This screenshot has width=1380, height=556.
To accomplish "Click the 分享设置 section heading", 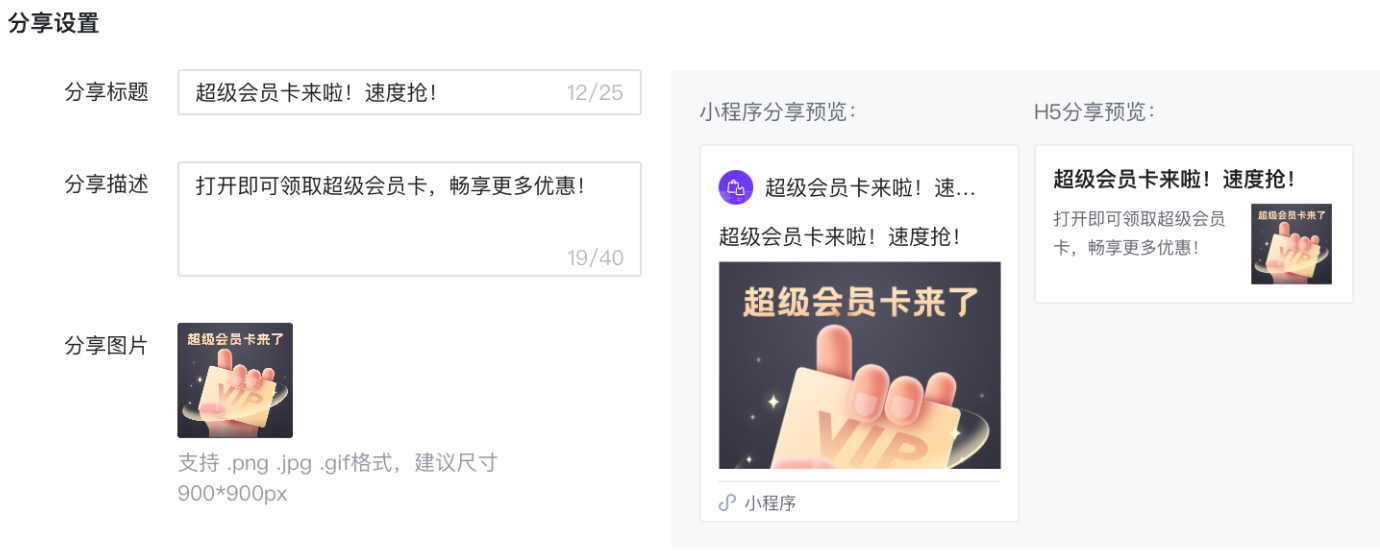I will (x=54, y=24).
